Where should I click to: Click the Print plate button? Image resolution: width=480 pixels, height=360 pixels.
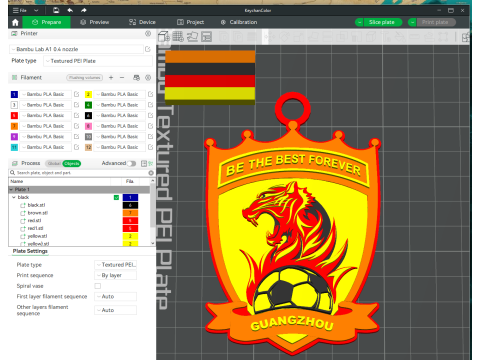[435, 22]
